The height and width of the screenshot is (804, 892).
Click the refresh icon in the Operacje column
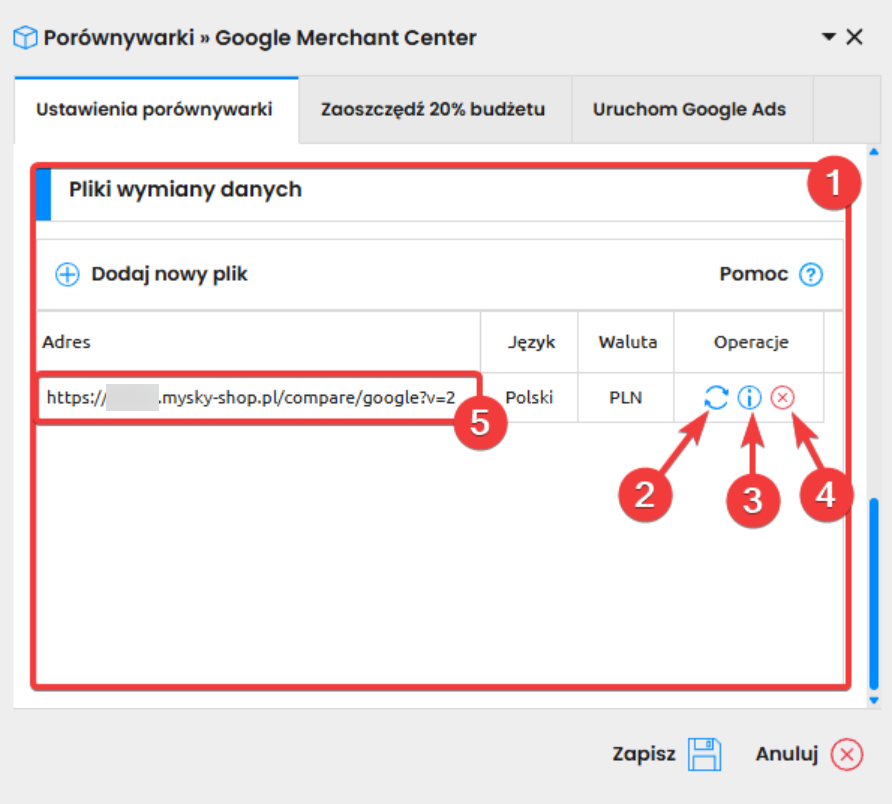coord(716,397)
